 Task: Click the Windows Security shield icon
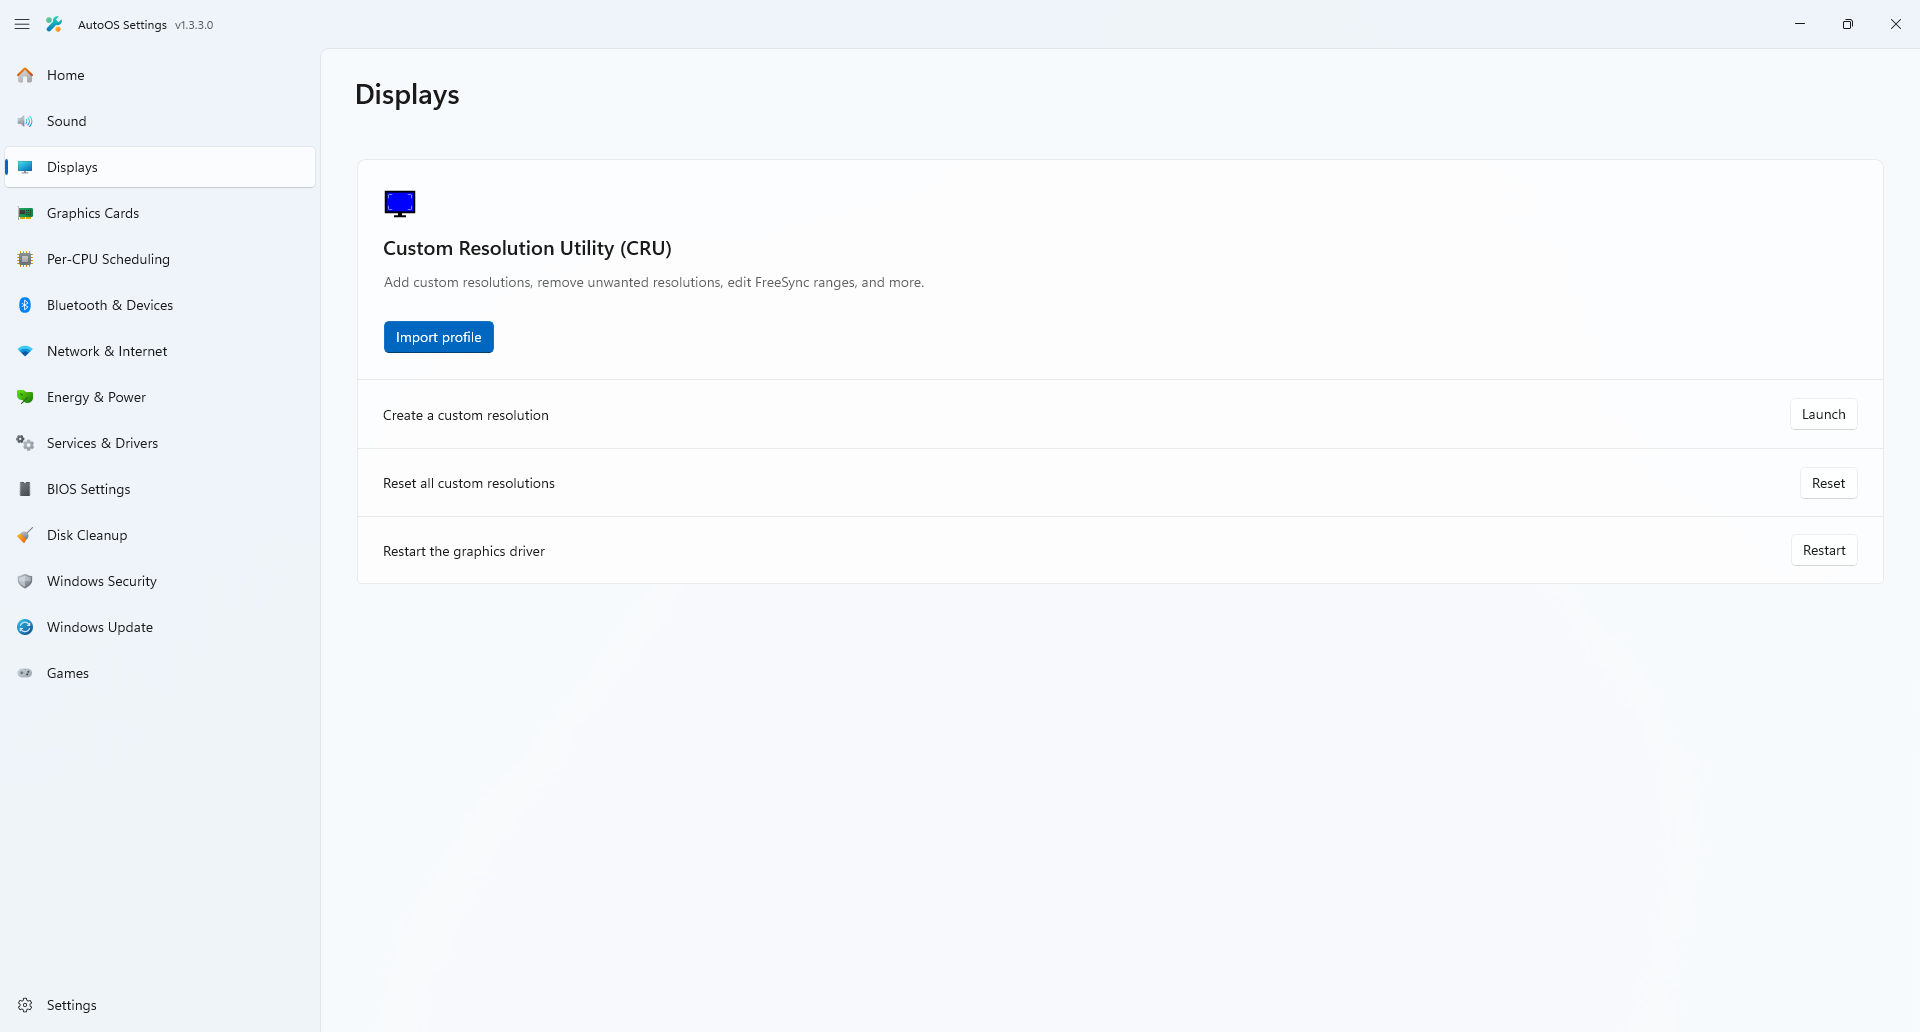pyautogui.click(x=25, y=581)
